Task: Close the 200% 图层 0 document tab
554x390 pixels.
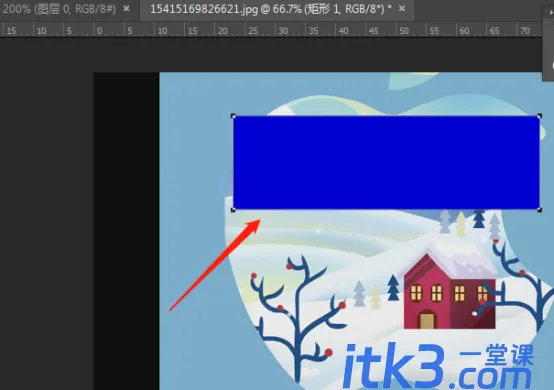Action: coord(126,8)
